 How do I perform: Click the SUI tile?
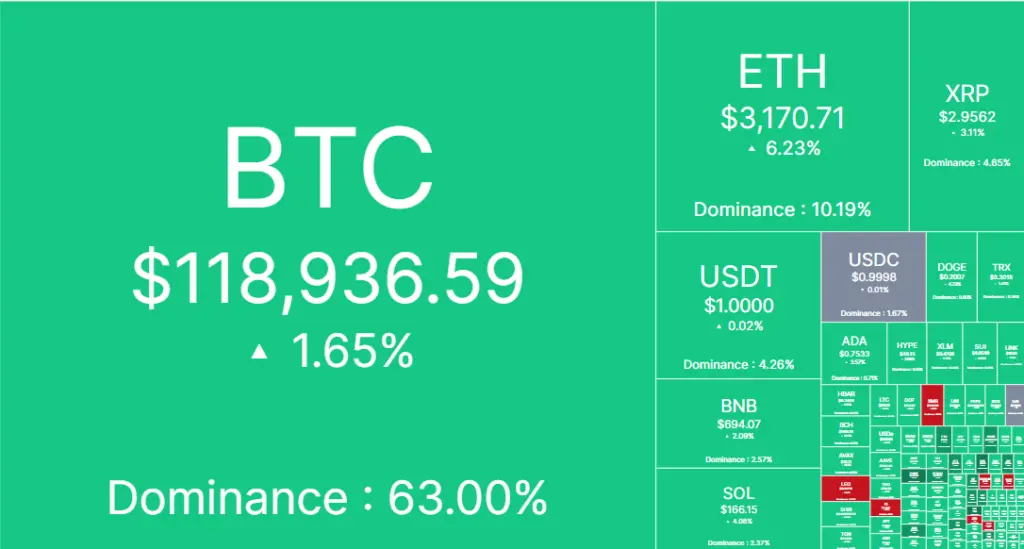979,352
